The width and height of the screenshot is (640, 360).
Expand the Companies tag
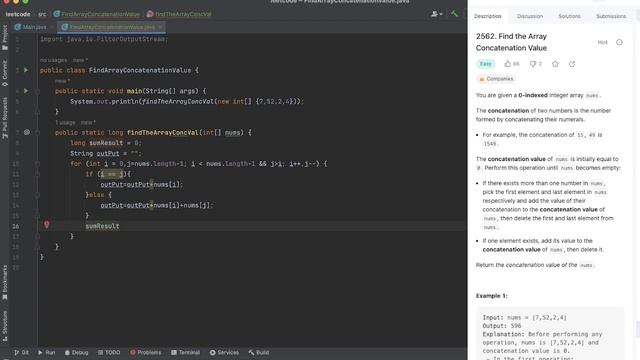coord(496,79)
